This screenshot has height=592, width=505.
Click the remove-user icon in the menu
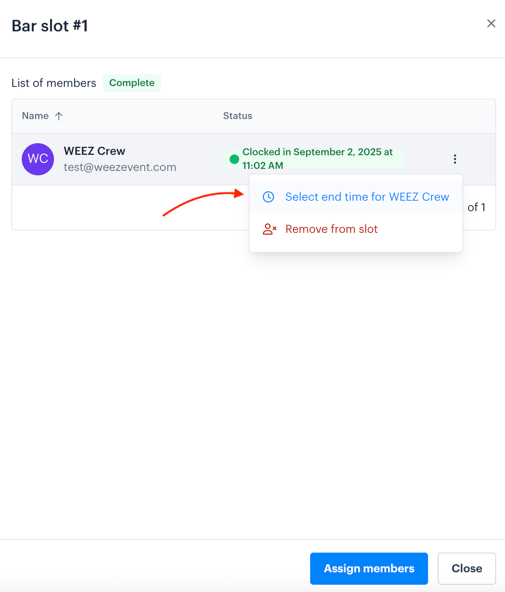269,229
